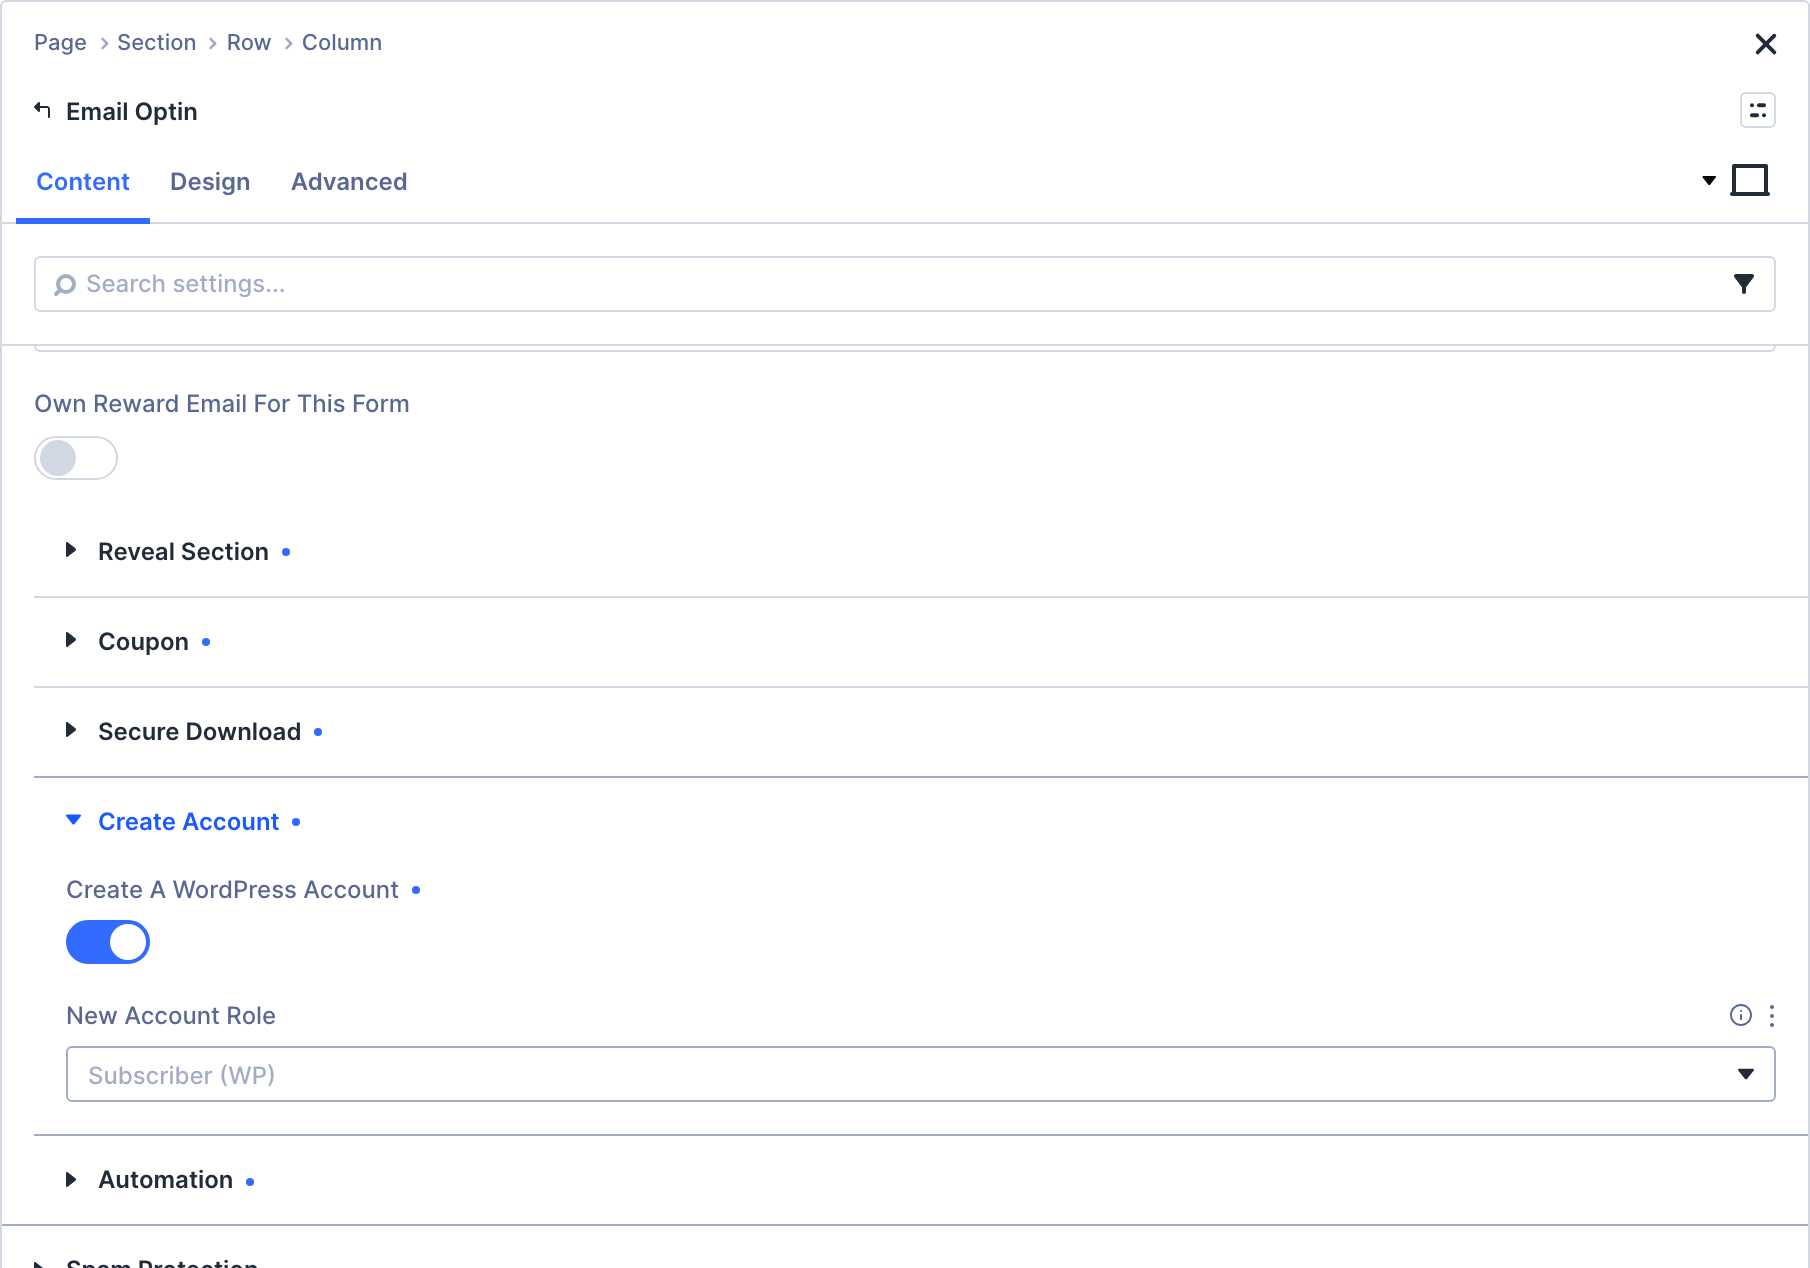Focus the Search settings input field

click(905, 284)
